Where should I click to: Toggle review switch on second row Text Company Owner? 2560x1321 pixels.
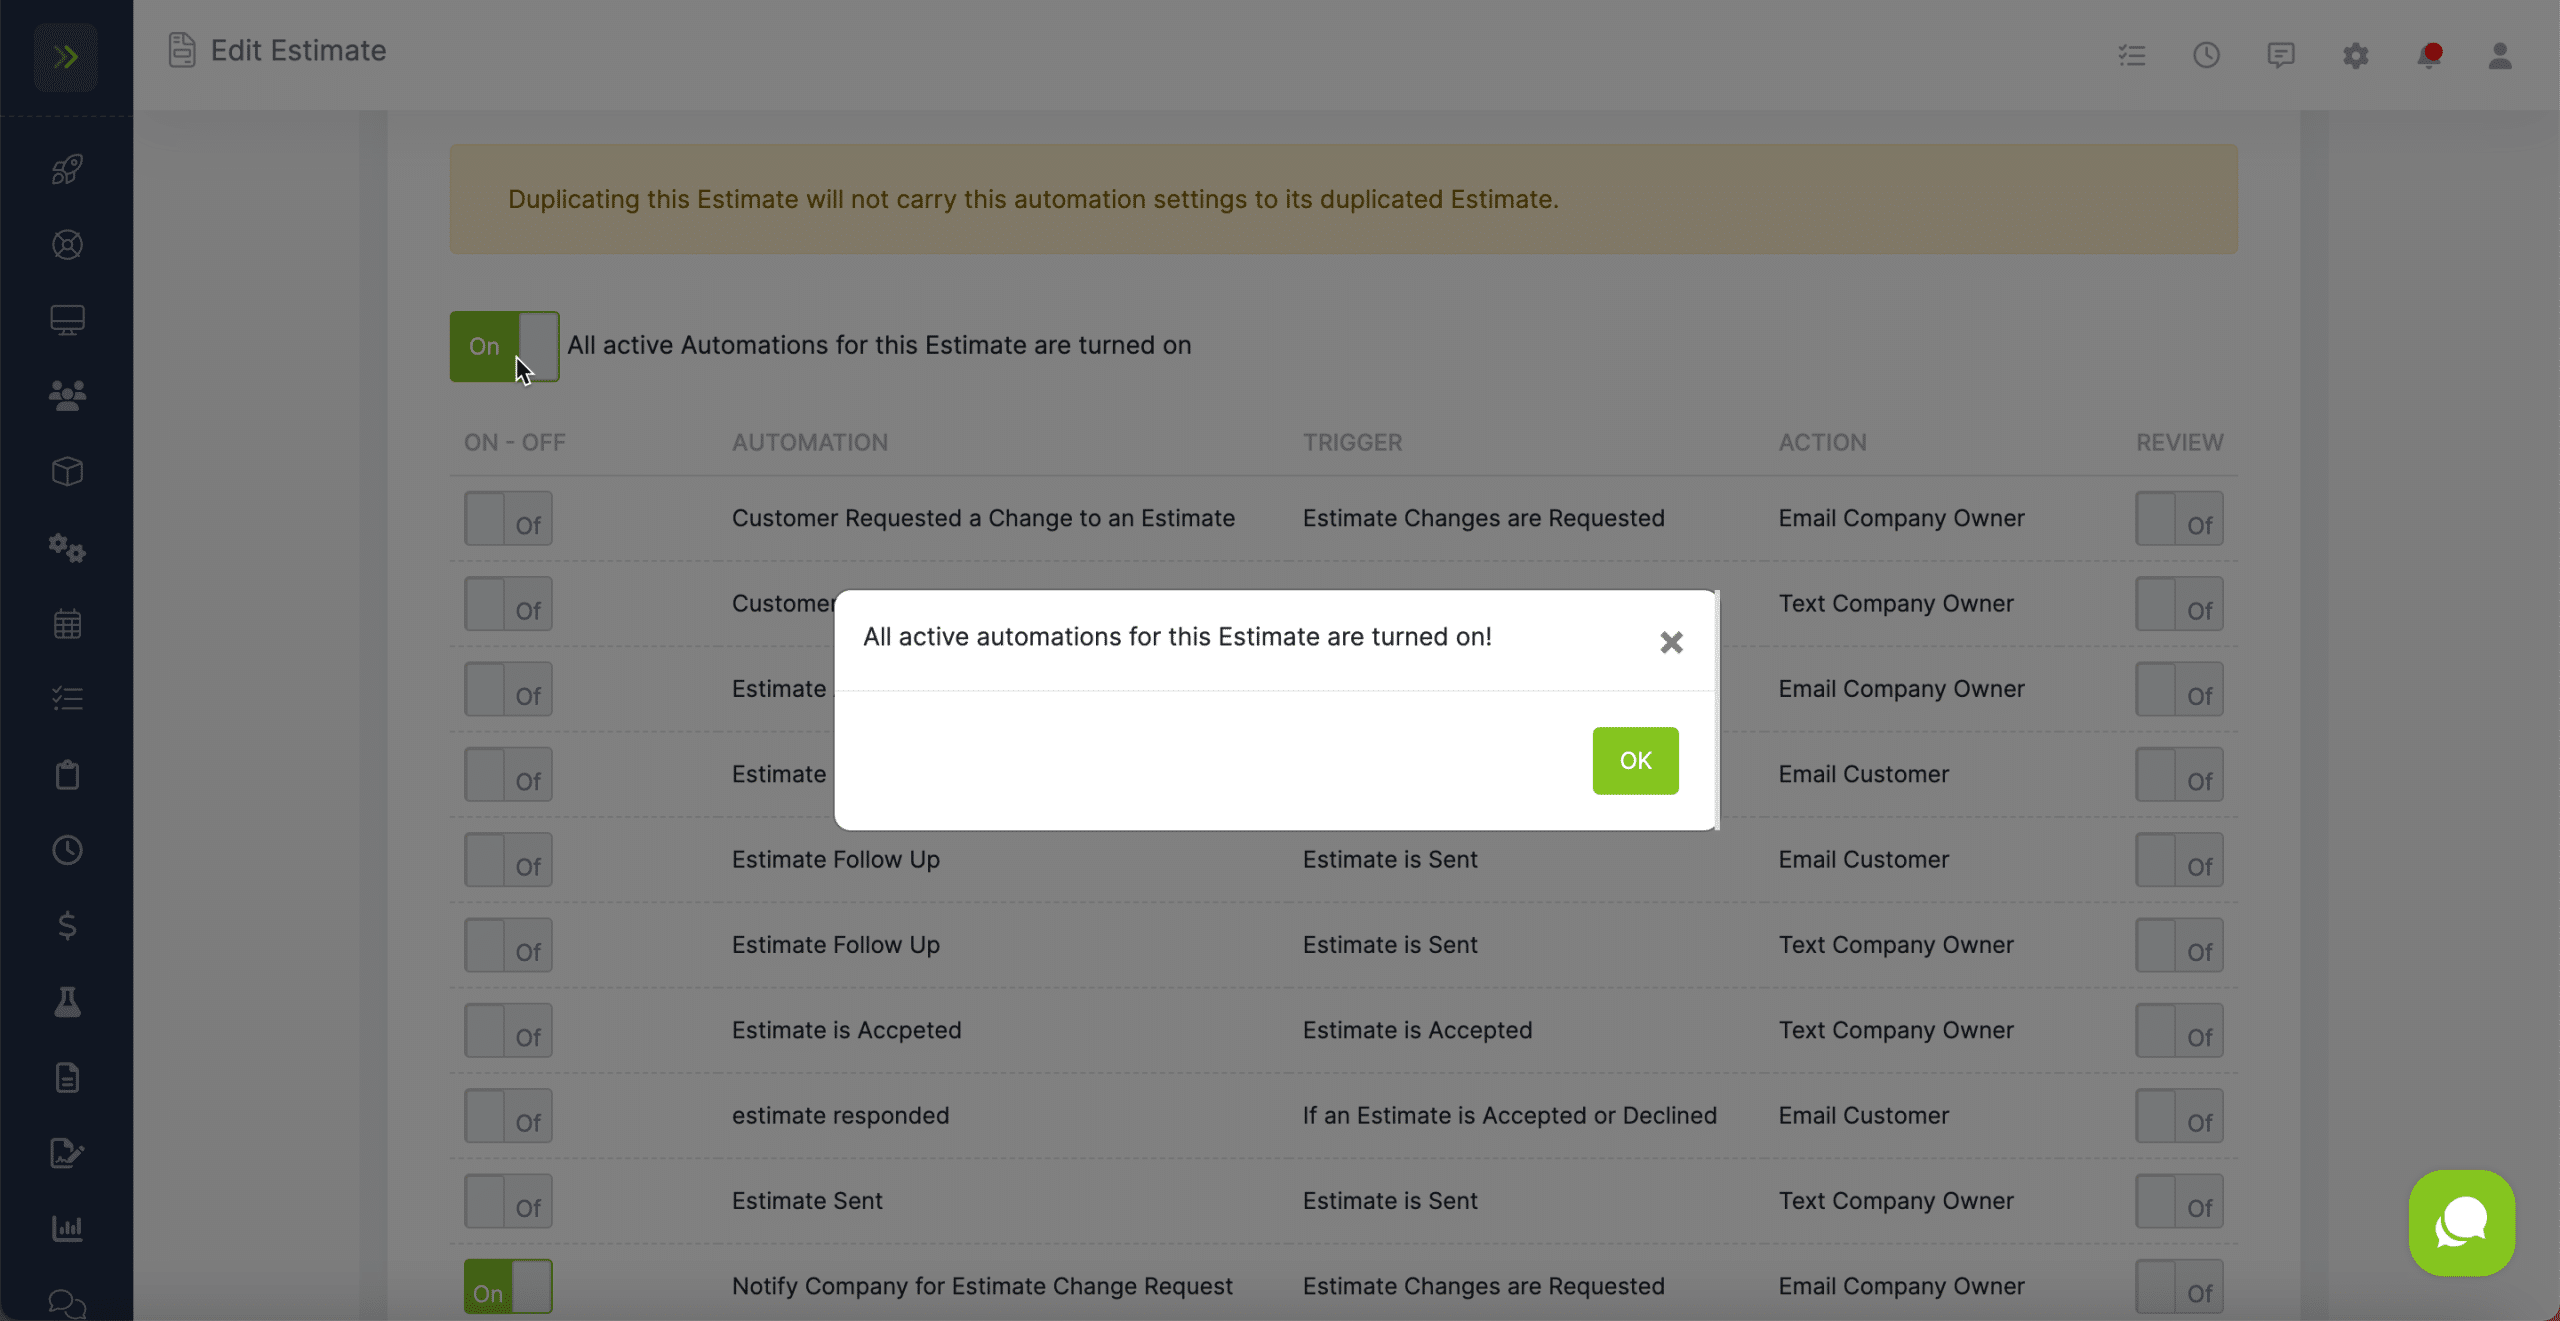2179,604
